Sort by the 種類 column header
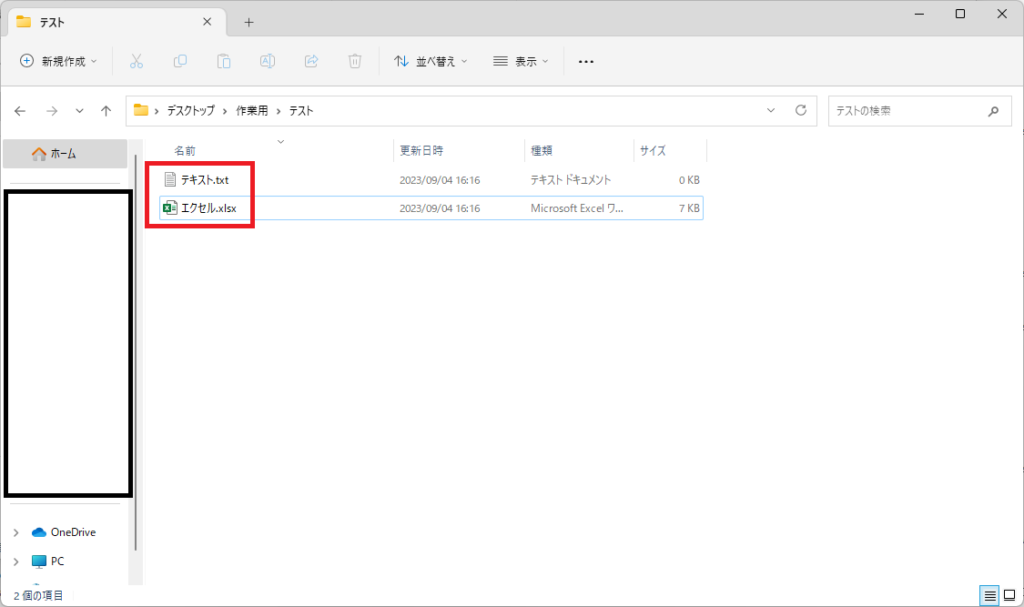 (541, 151)
